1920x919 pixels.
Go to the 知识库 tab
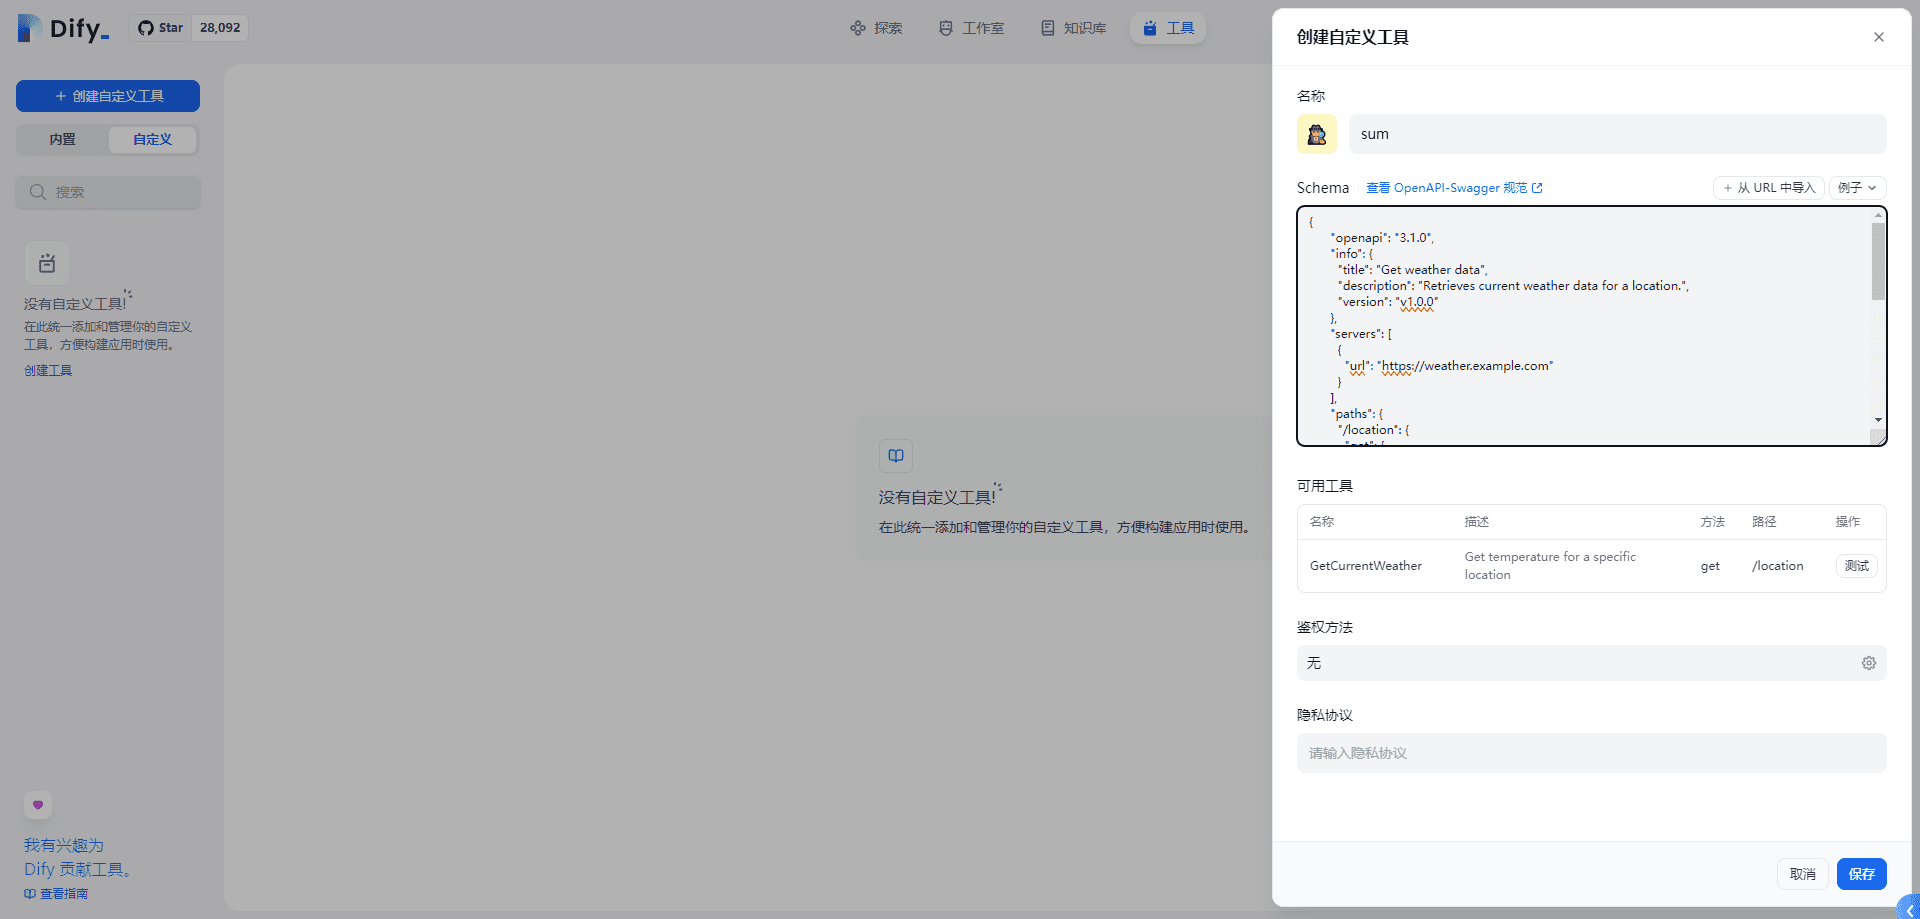[x=1073, y=28]
